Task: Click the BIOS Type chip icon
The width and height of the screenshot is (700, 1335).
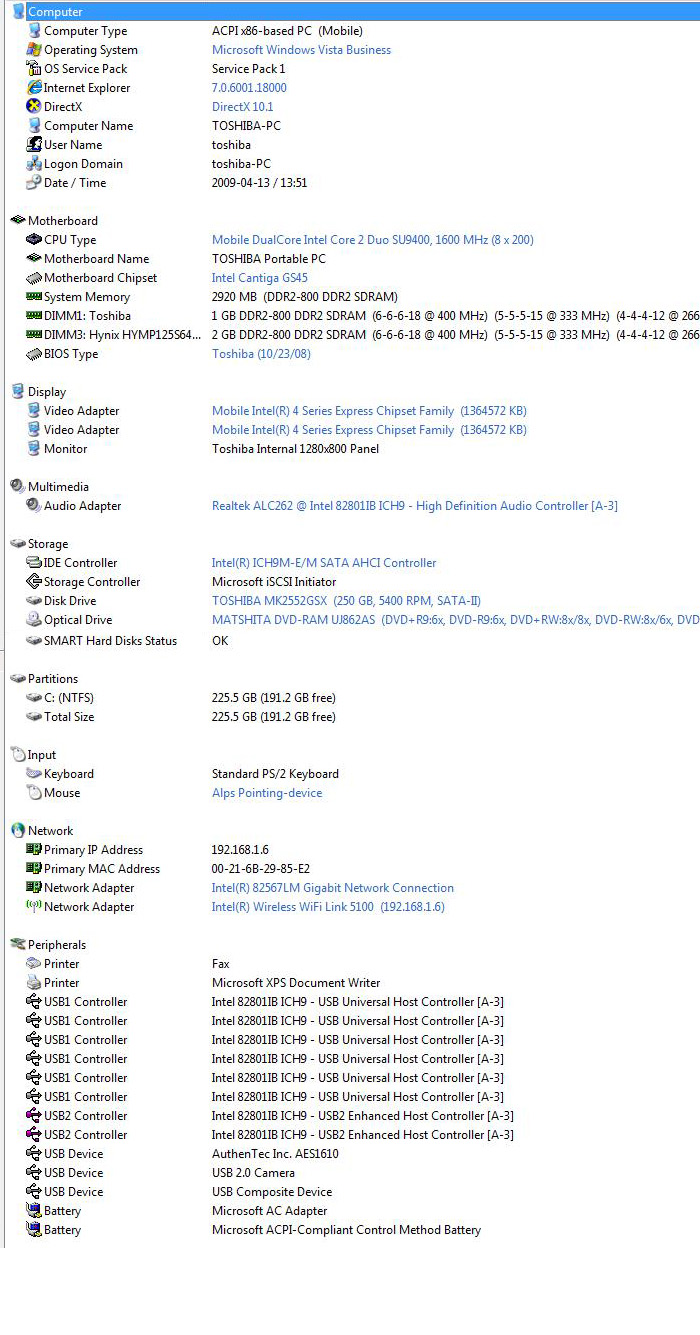Action: [x=34, y=354]
